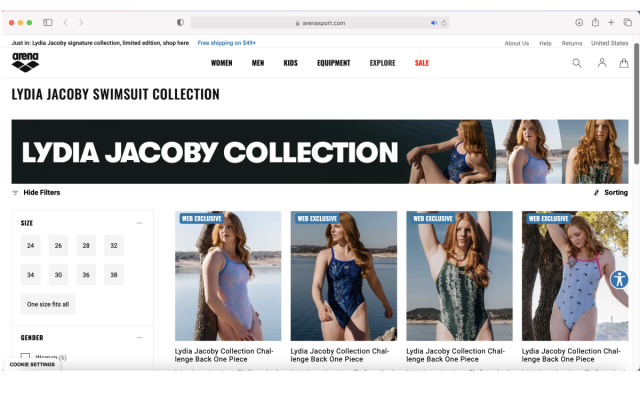The height and width of the screenshot is (400, 640).
Task: Click the page vertical scrollbar
Action: [636, 104]
